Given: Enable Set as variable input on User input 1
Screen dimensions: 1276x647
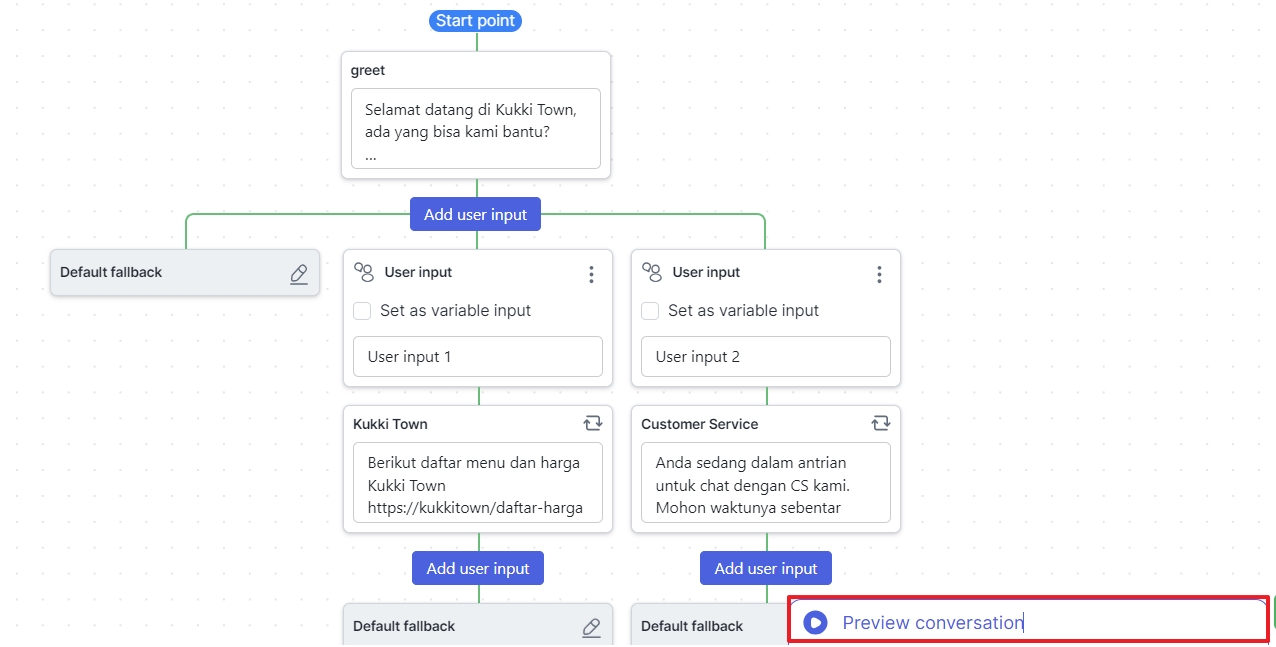Looking at the screenshot, I should tap(362, 311).
